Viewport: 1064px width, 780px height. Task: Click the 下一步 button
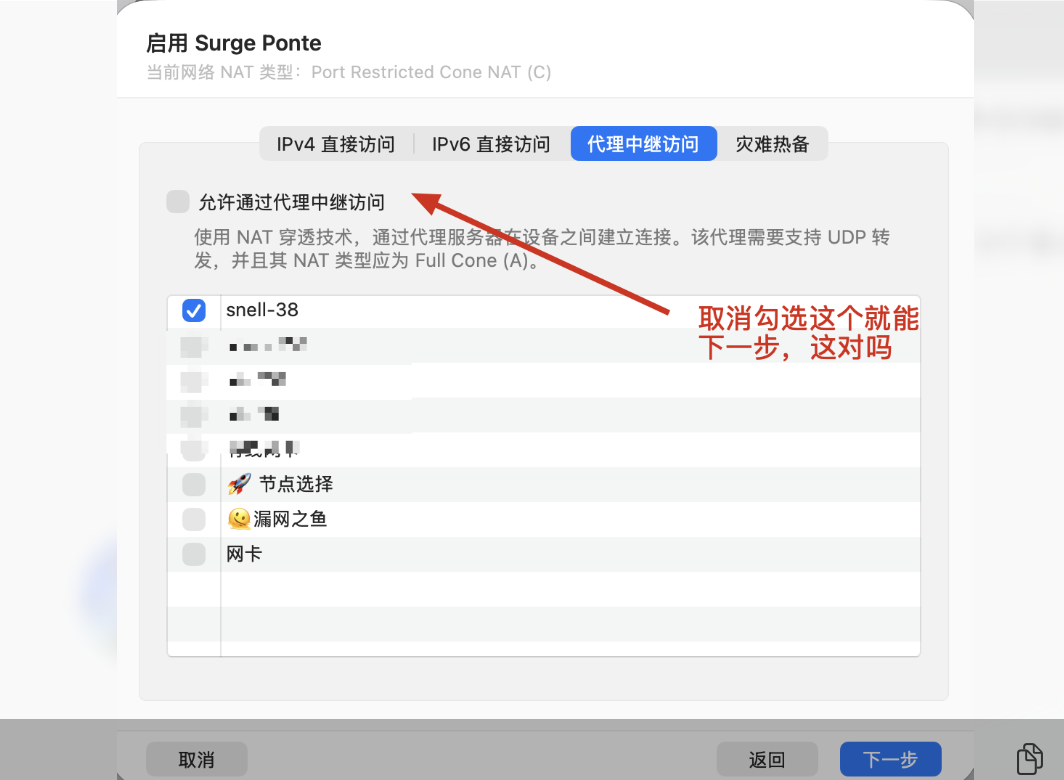(x=890, y=759)
